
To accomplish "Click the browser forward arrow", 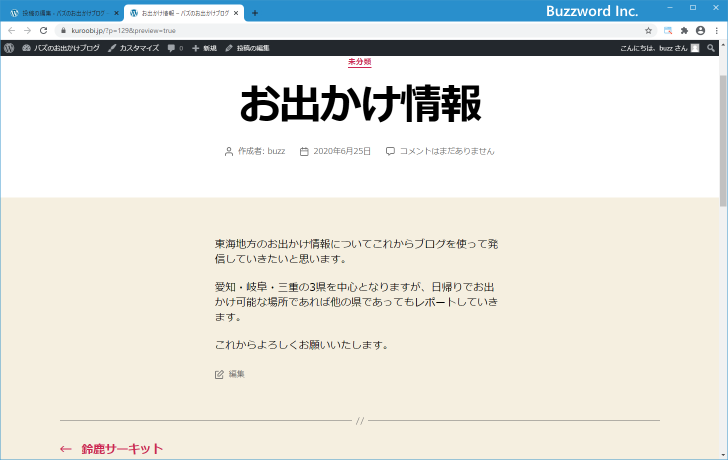I will (27, 31).
